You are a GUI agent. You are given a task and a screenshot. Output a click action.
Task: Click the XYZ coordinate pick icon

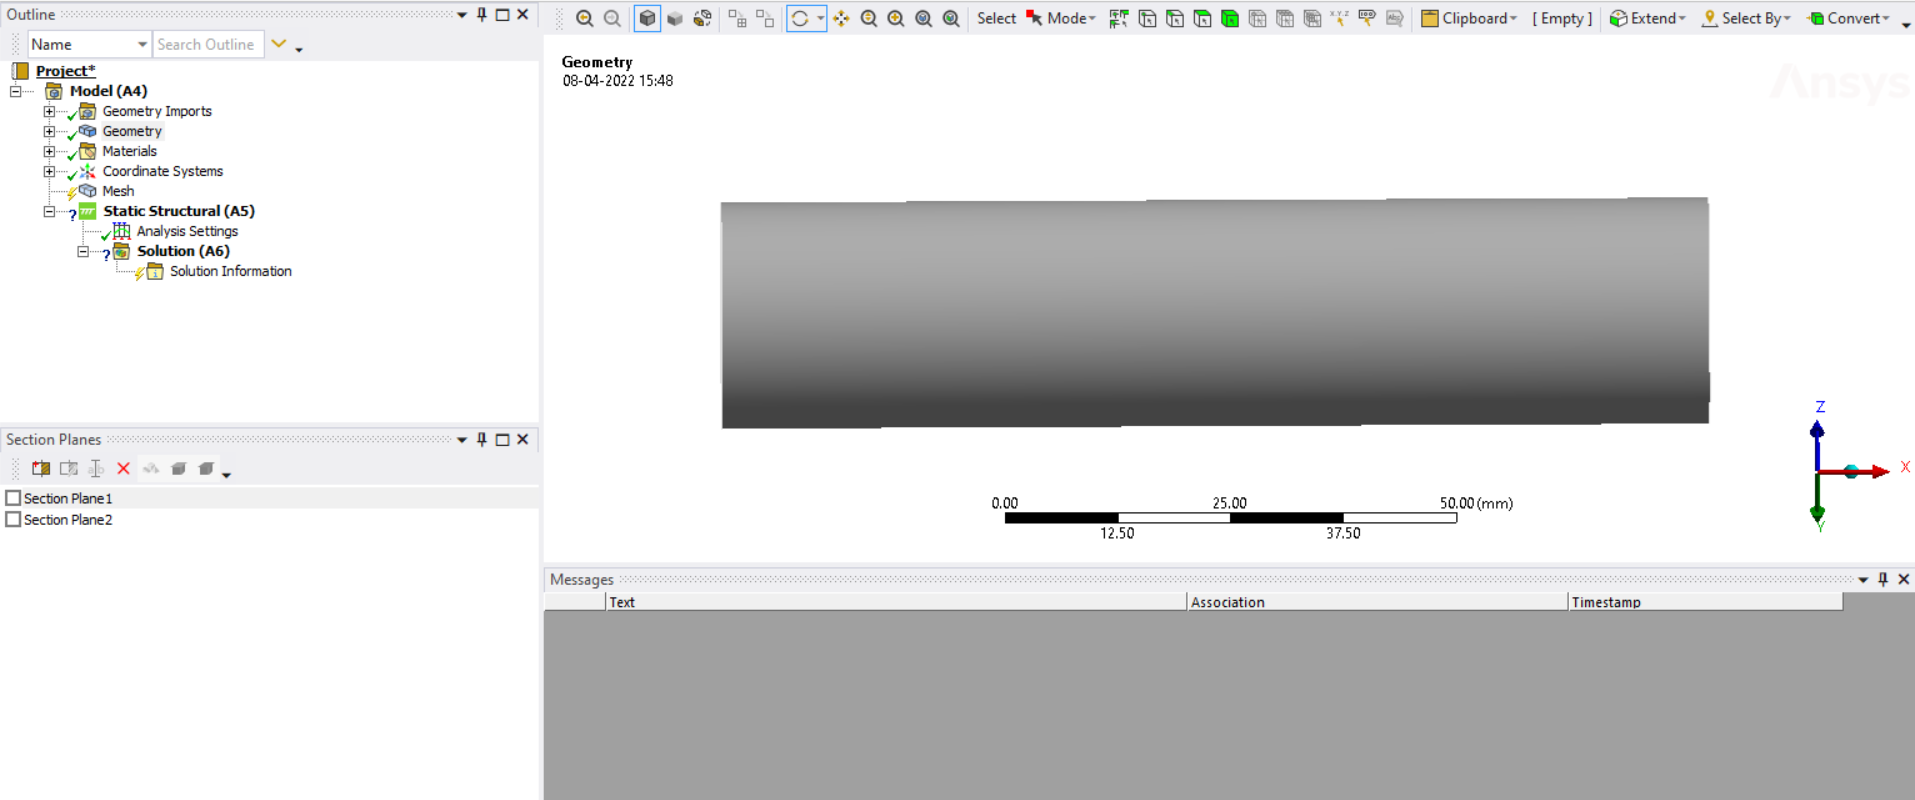(1339, 18)
